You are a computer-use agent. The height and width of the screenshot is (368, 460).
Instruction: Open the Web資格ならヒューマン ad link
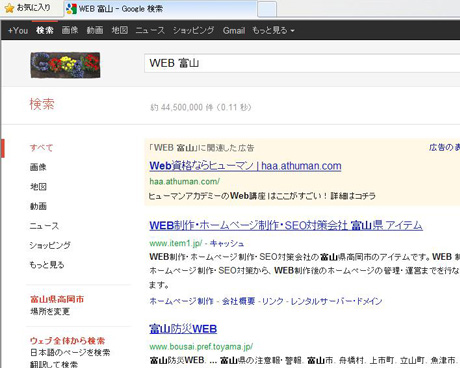click(245, 166)
